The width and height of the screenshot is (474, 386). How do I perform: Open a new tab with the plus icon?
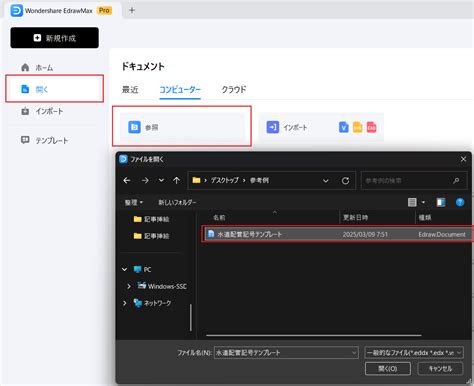coord(132,10)
